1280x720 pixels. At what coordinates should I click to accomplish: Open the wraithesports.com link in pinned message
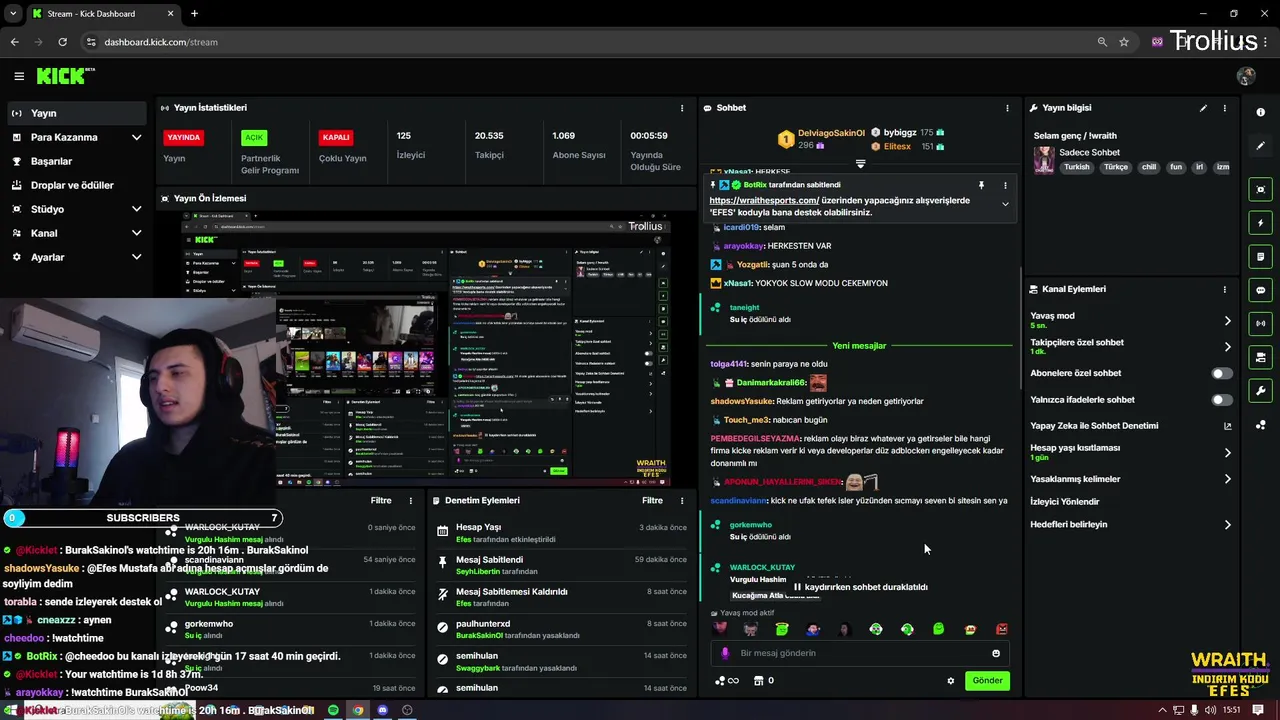[764, 200]
